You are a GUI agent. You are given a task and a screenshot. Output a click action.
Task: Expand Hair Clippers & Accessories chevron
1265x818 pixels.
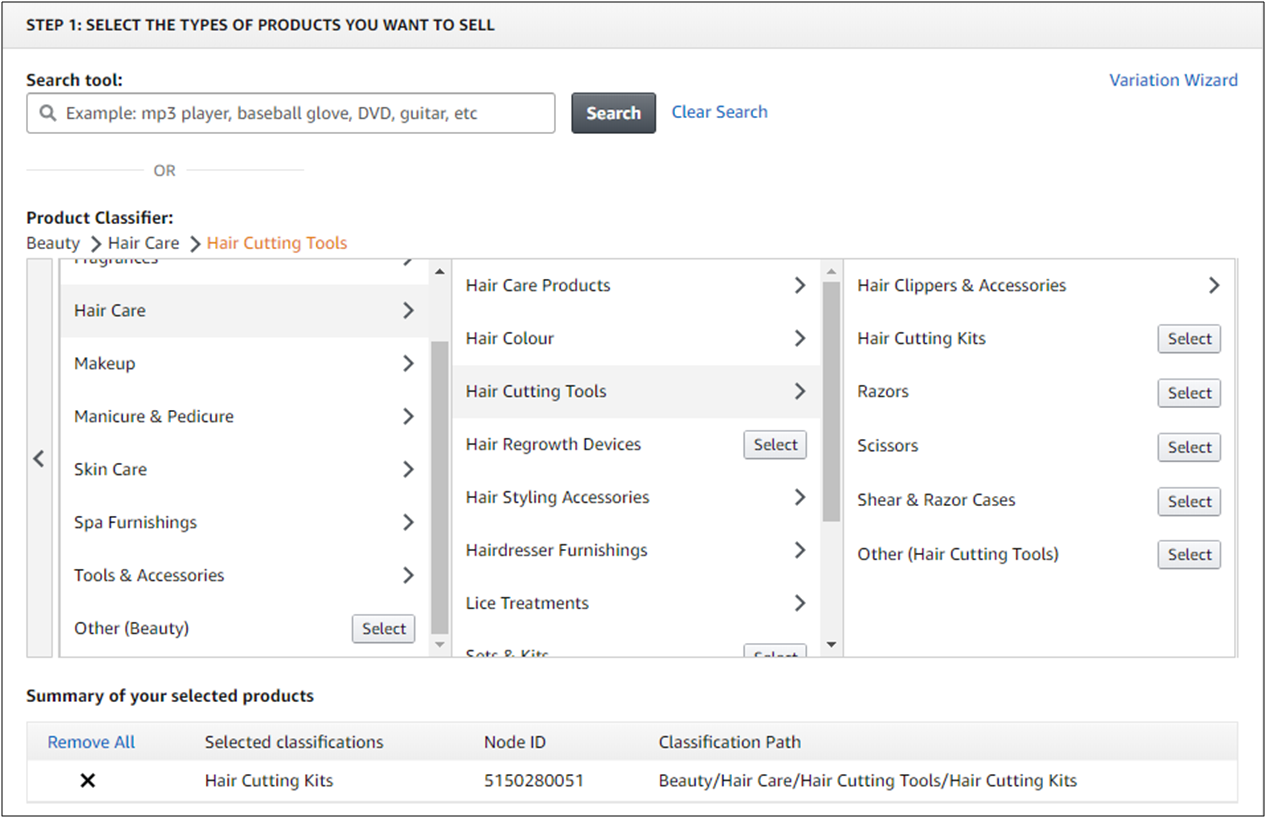click(1213, 286)
